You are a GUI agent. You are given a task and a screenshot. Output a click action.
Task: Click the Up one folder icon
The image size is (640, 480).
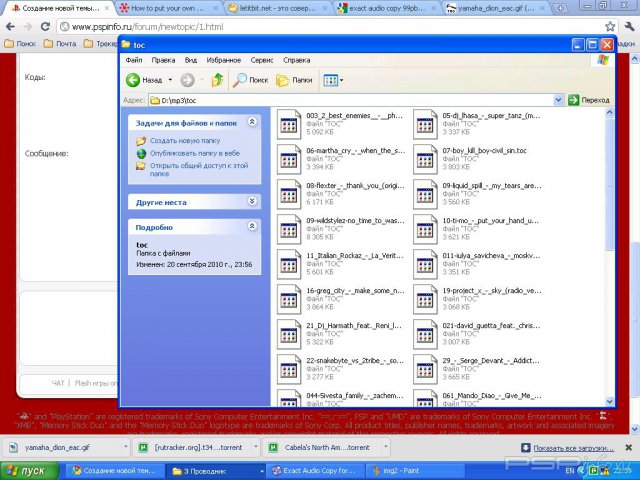pos(217,80)
